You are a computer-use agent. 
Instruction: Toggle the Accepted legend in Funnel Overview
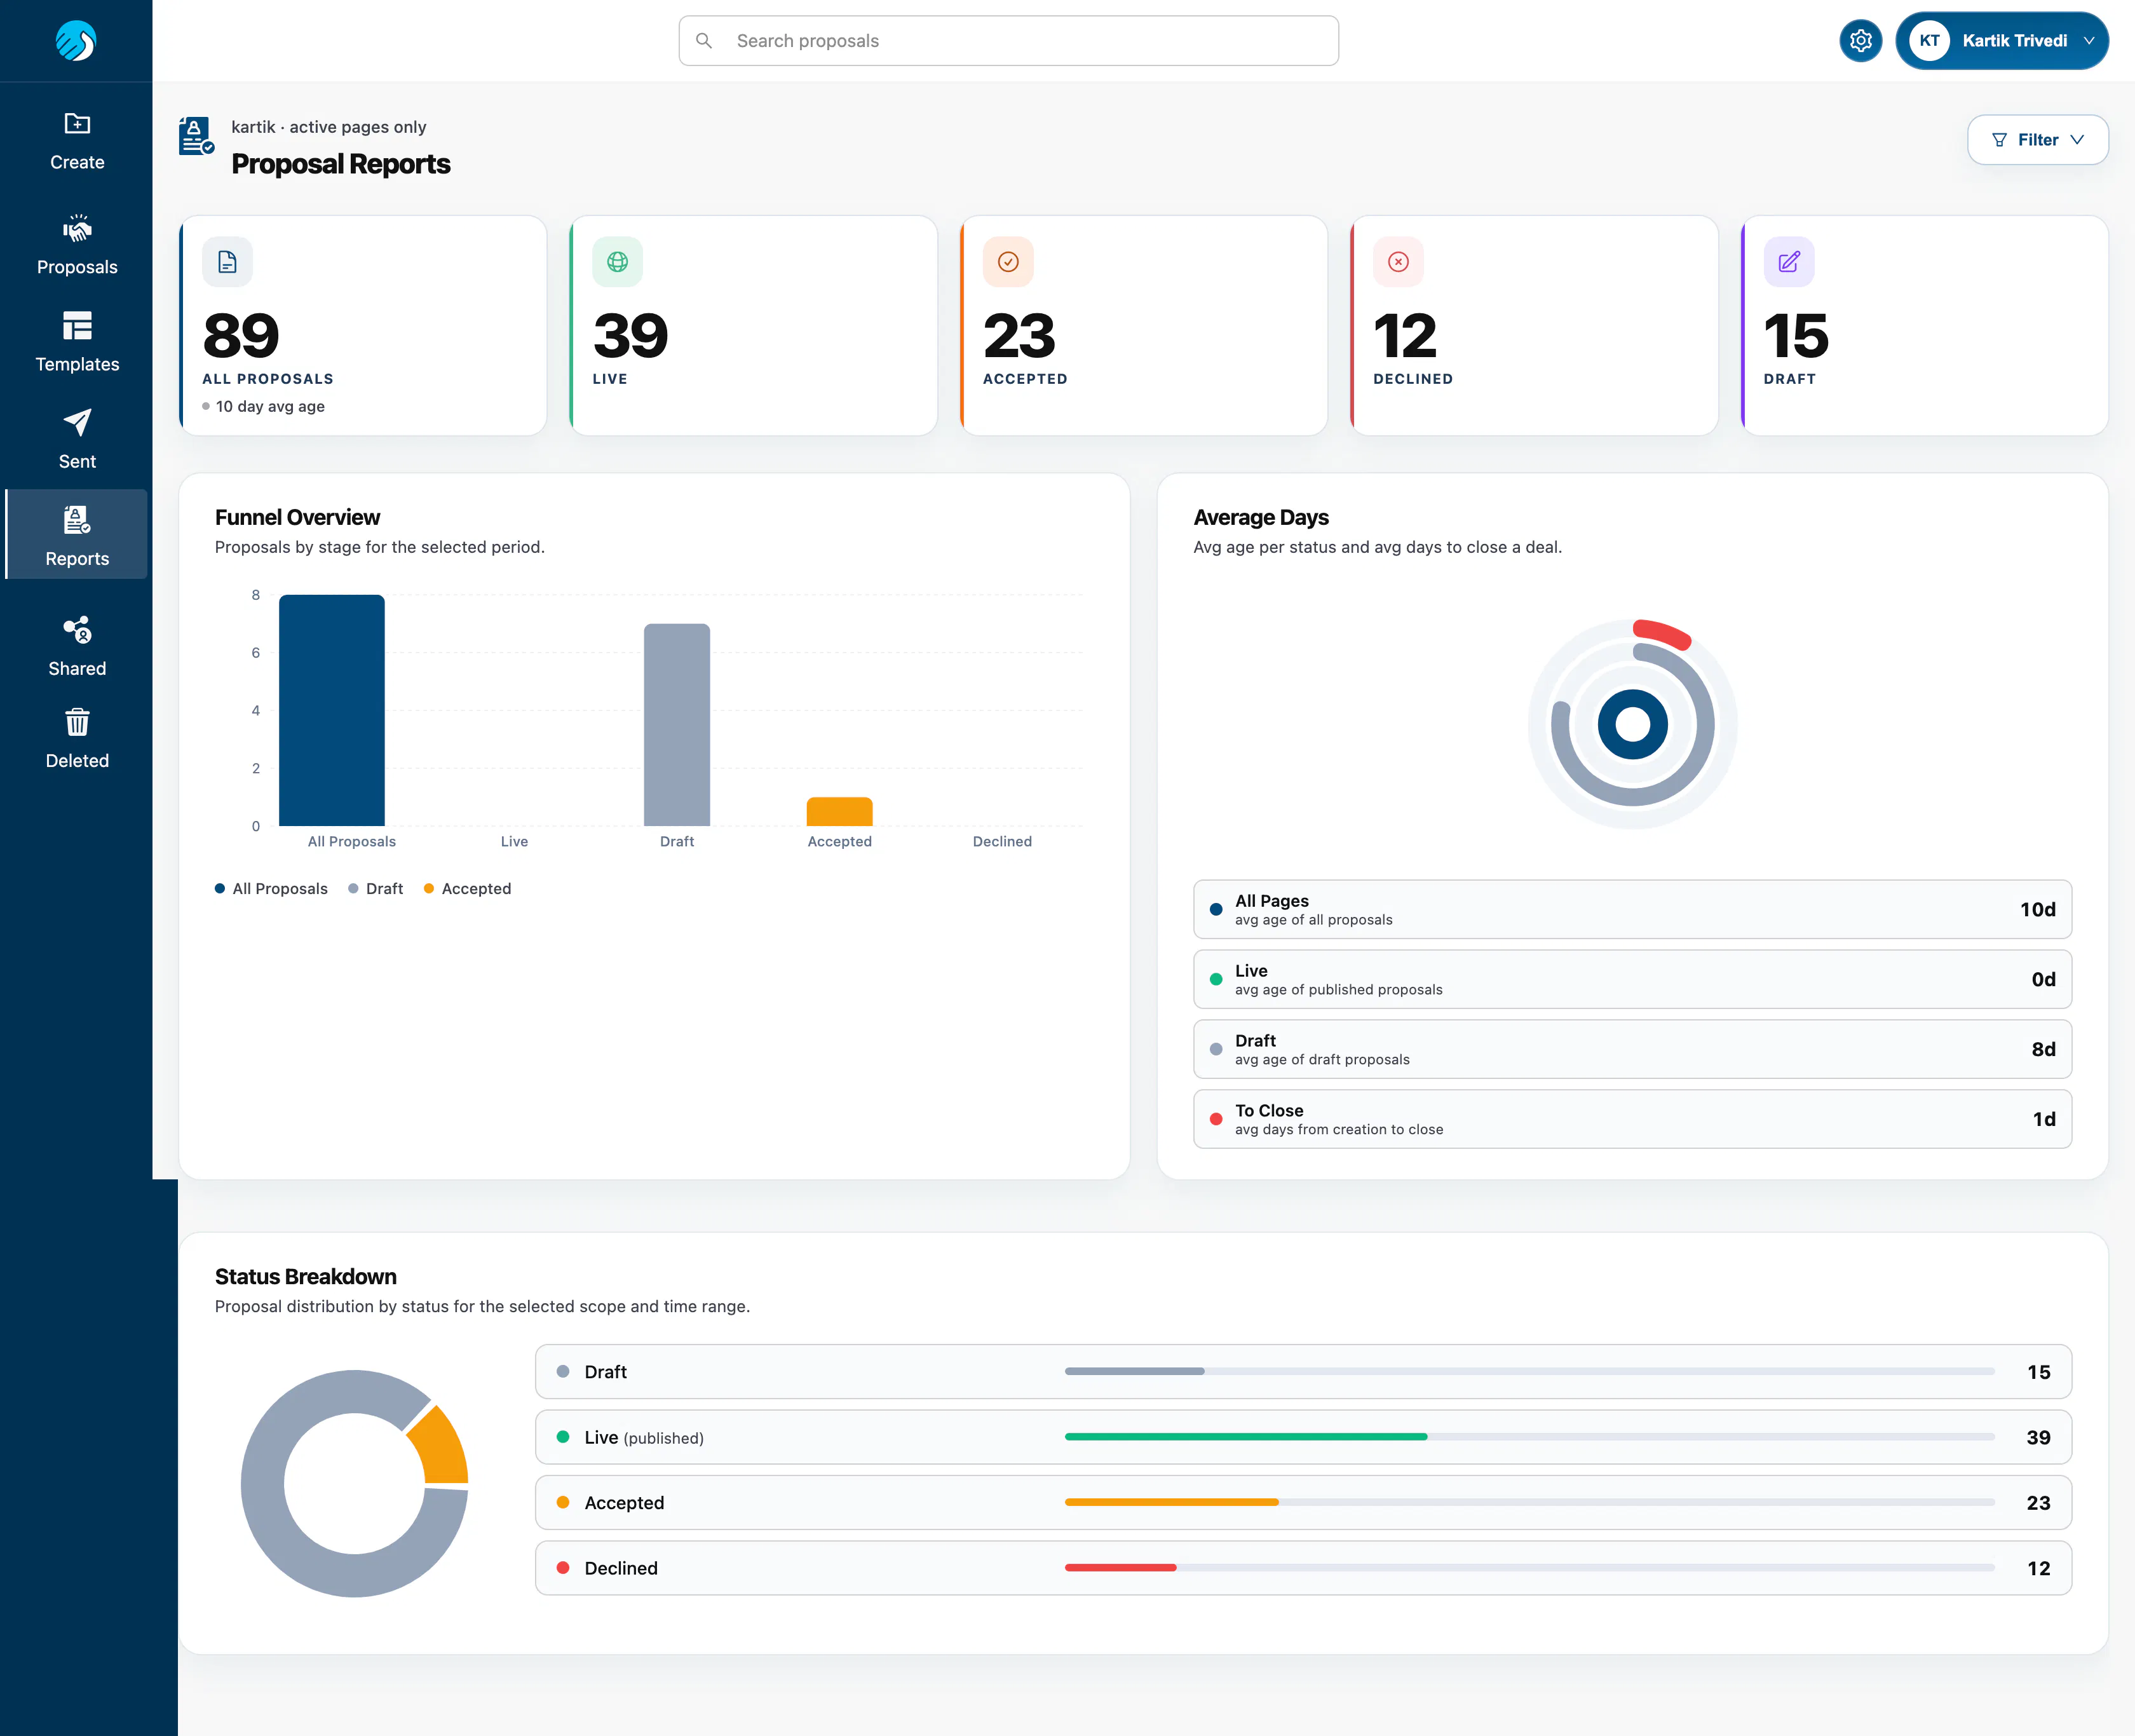[467, 888]
